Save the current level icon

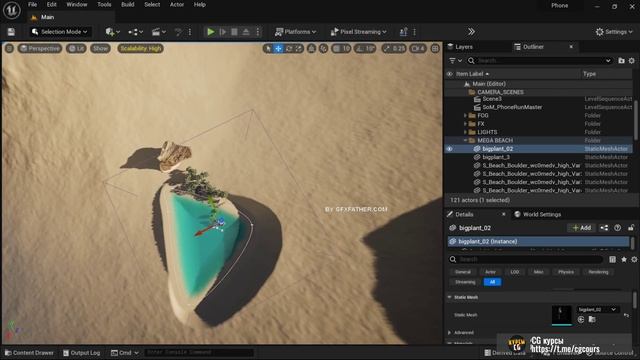(x=11, y=32)
